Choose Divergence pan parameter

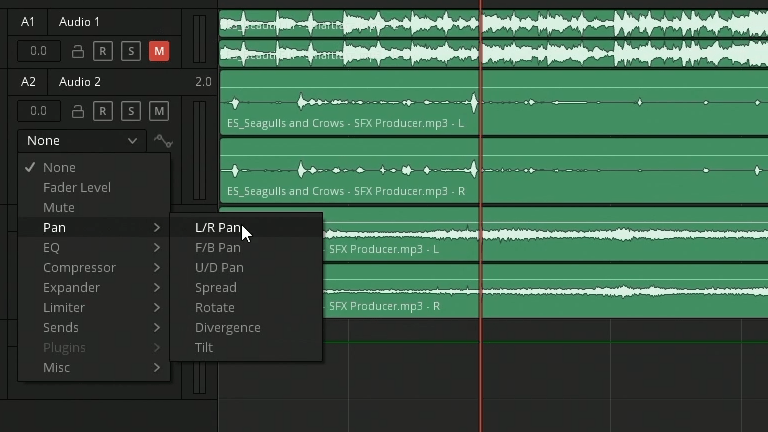pos(246,328)
